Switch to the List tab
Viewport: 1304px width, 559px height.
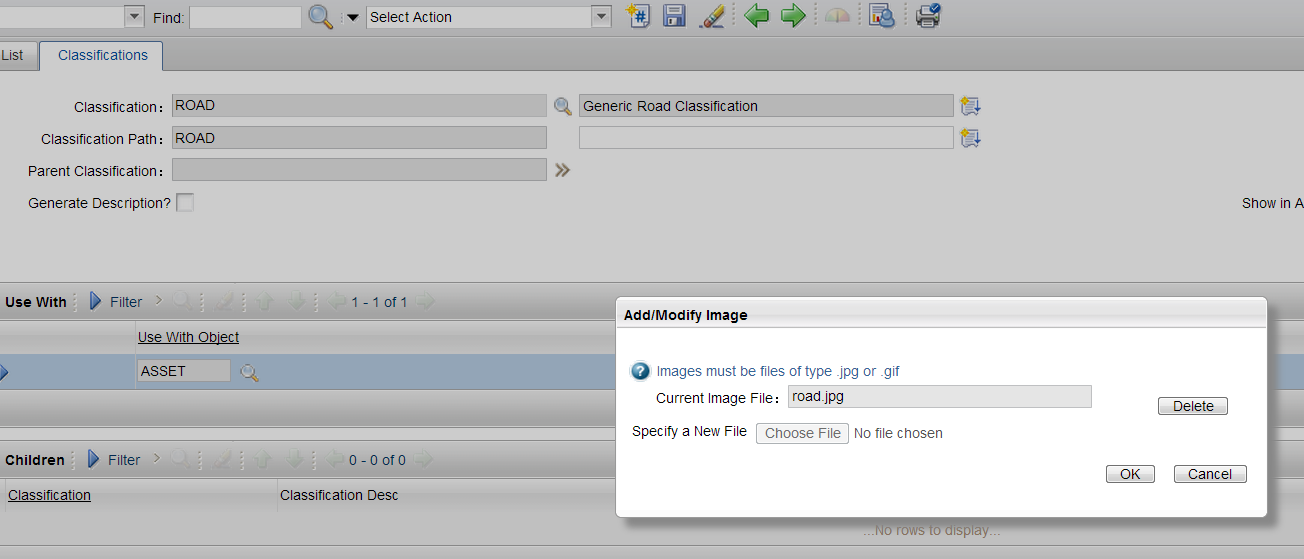[x=13, y=55]
